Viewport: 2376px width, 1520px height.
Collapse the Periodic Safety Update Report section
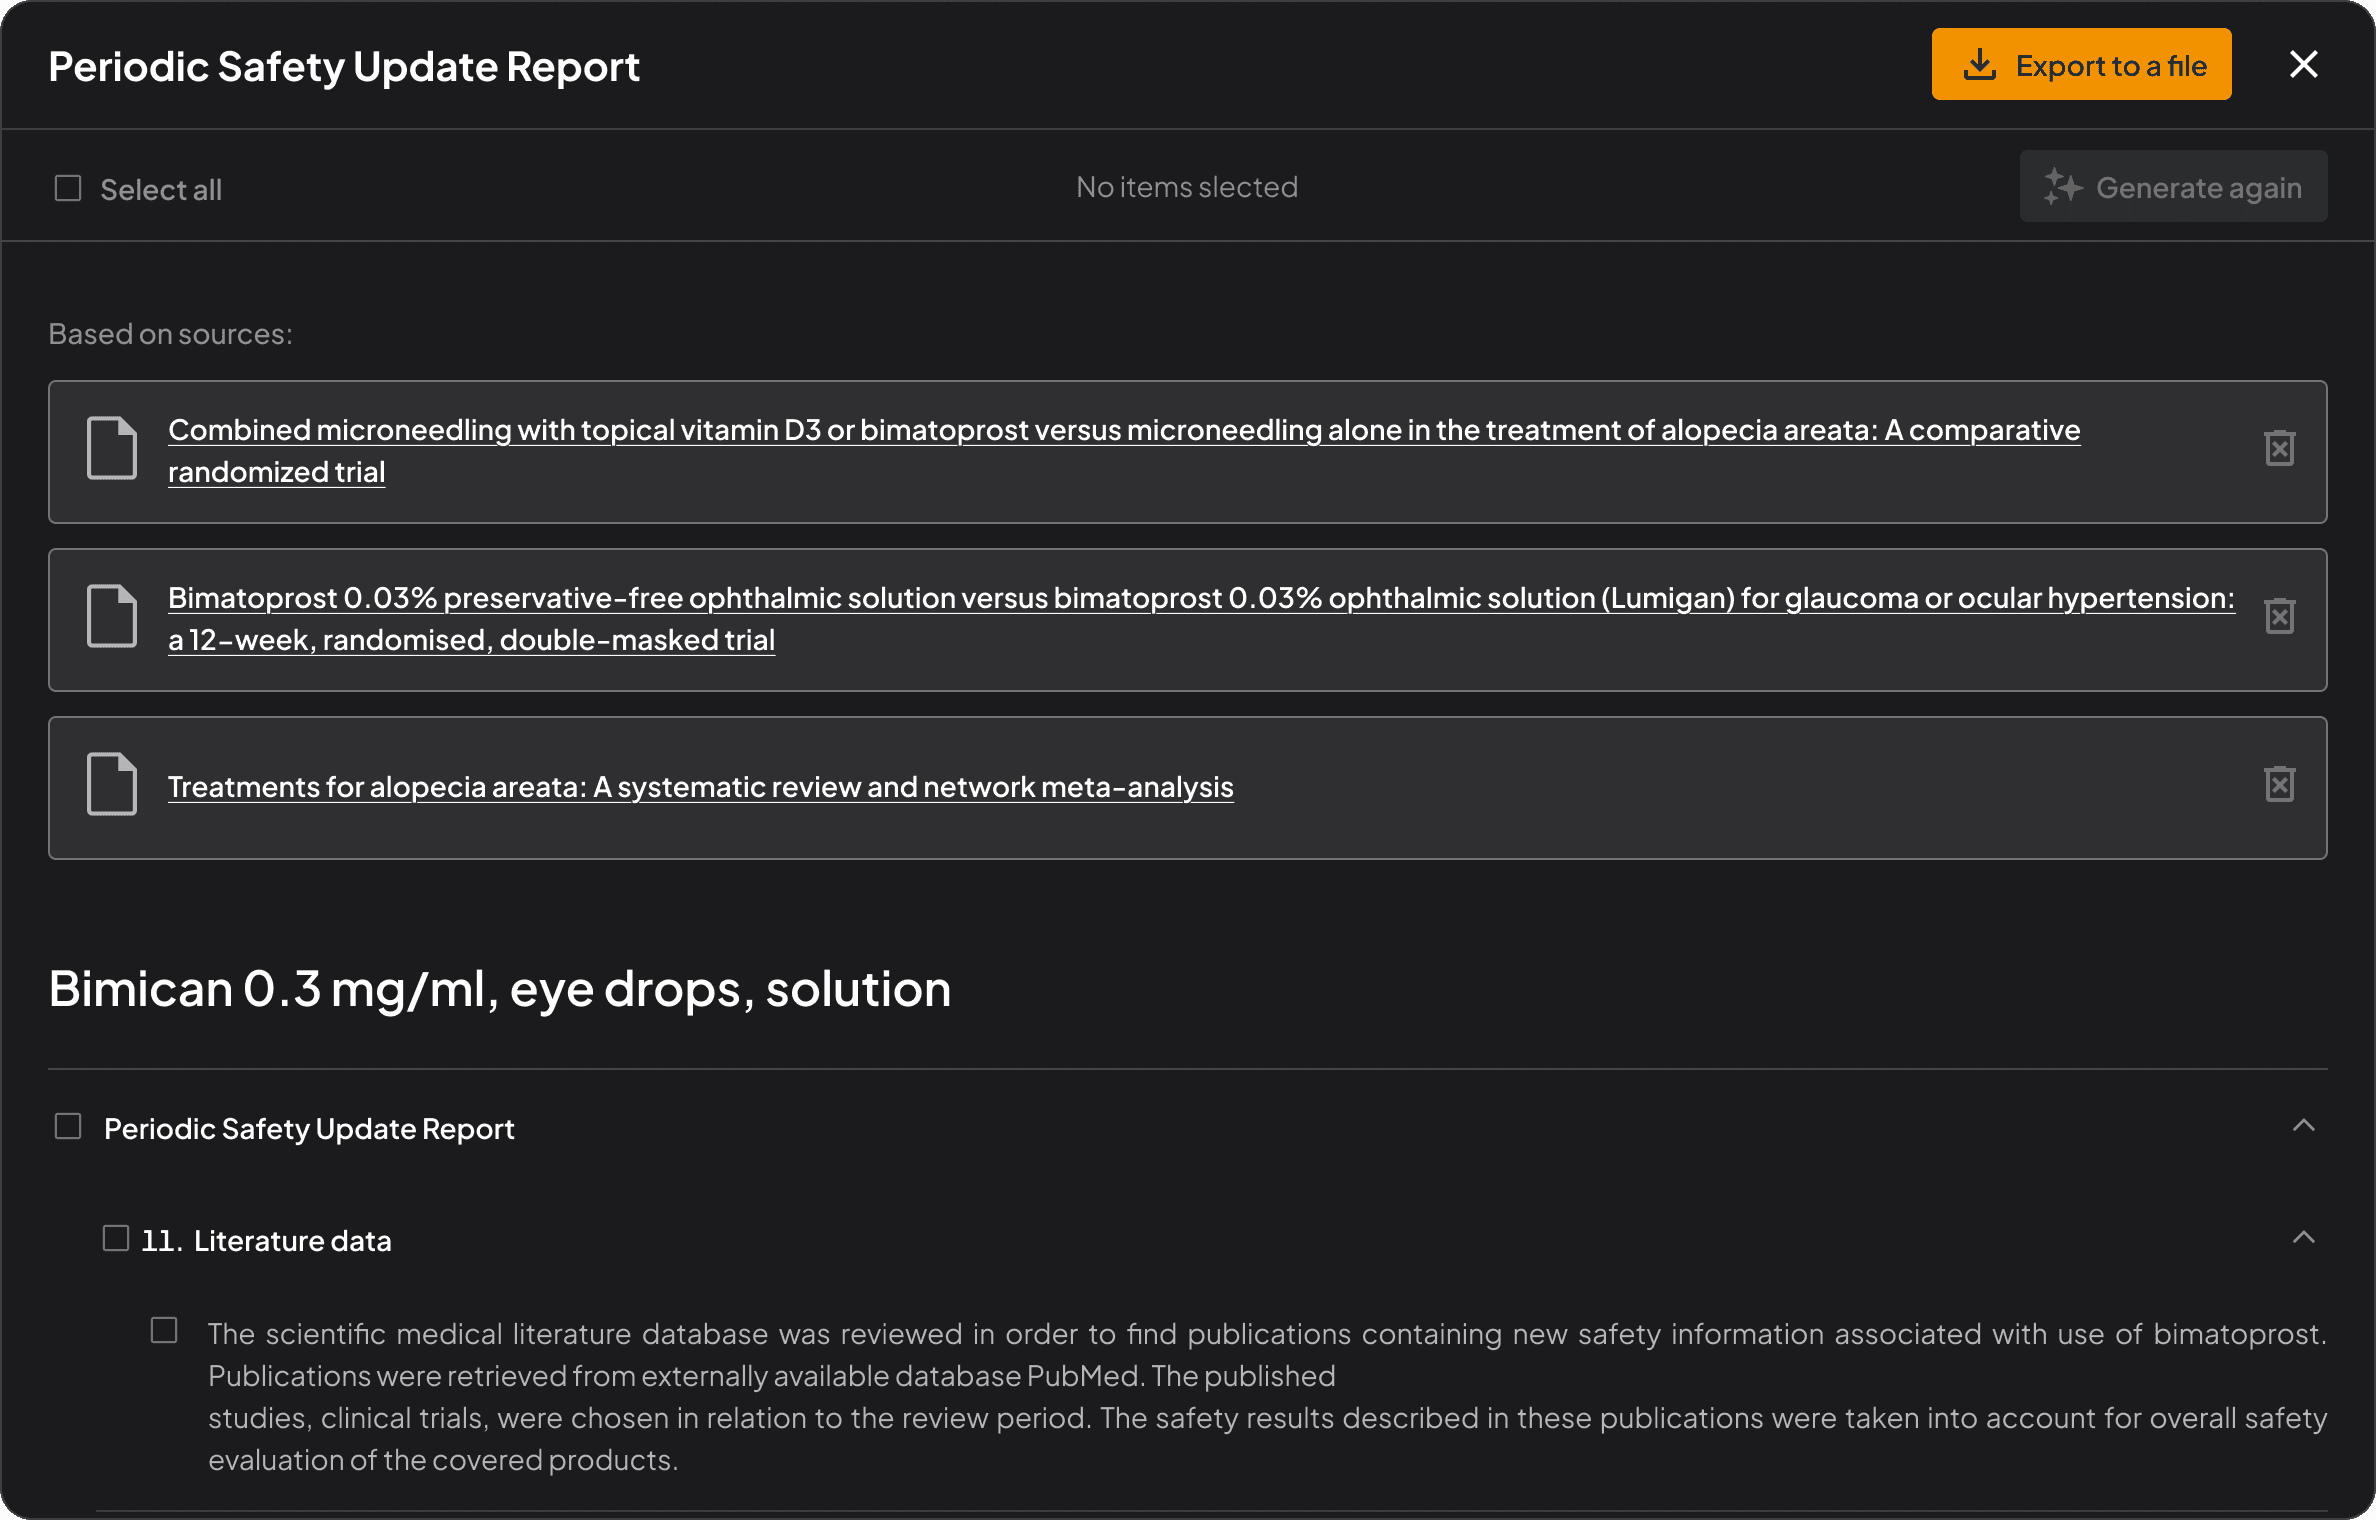click(2304, 1126)
